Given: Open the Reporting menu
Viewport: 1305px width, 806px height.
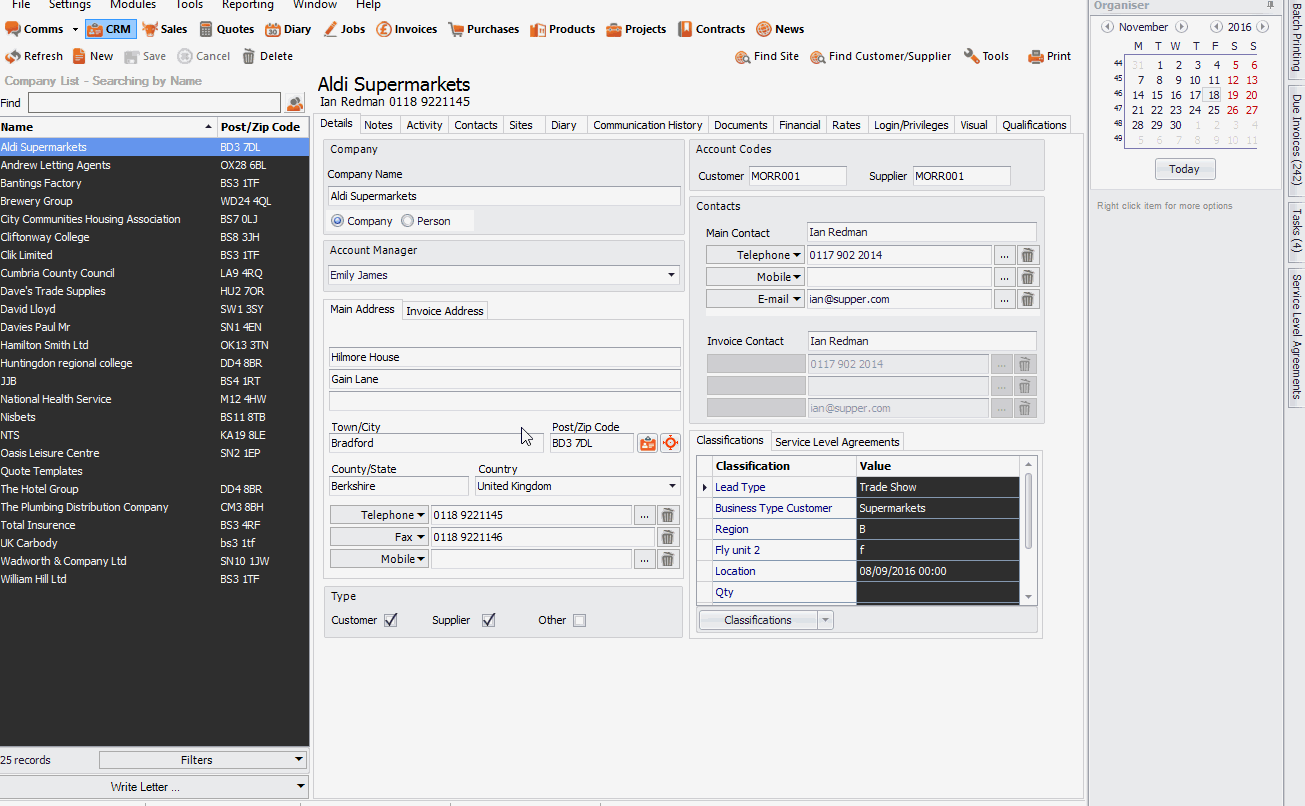Looking at the screenshot, I should (247, 6).
